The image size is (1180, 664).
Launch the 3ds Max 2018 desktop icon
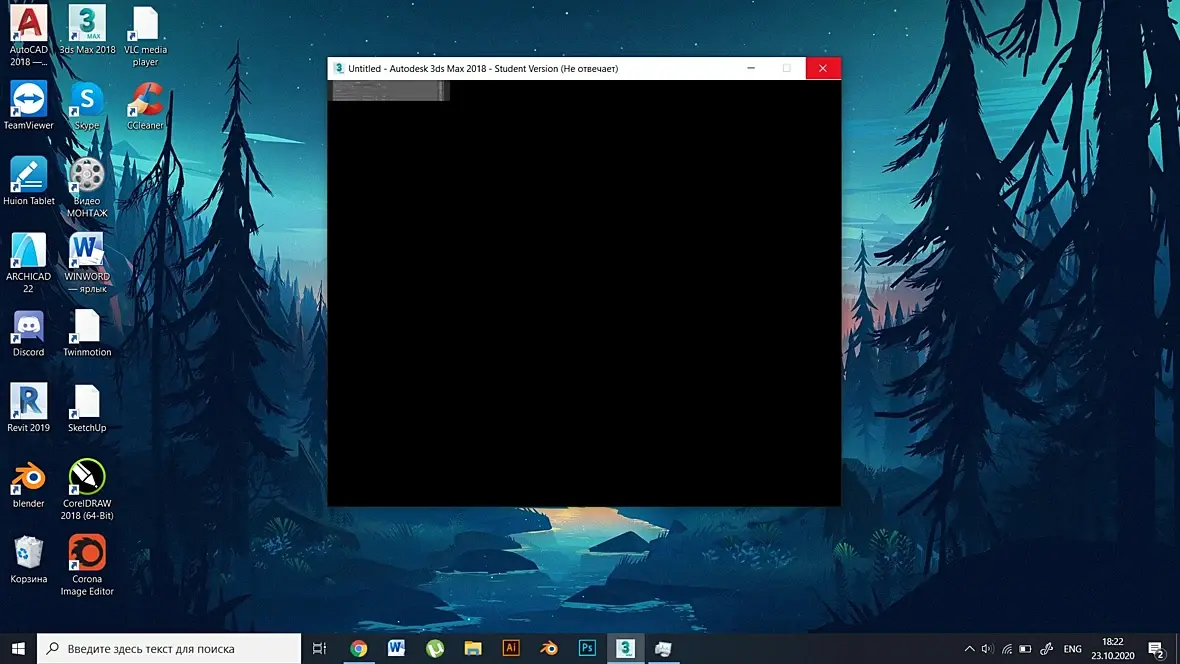click(87, 30)
